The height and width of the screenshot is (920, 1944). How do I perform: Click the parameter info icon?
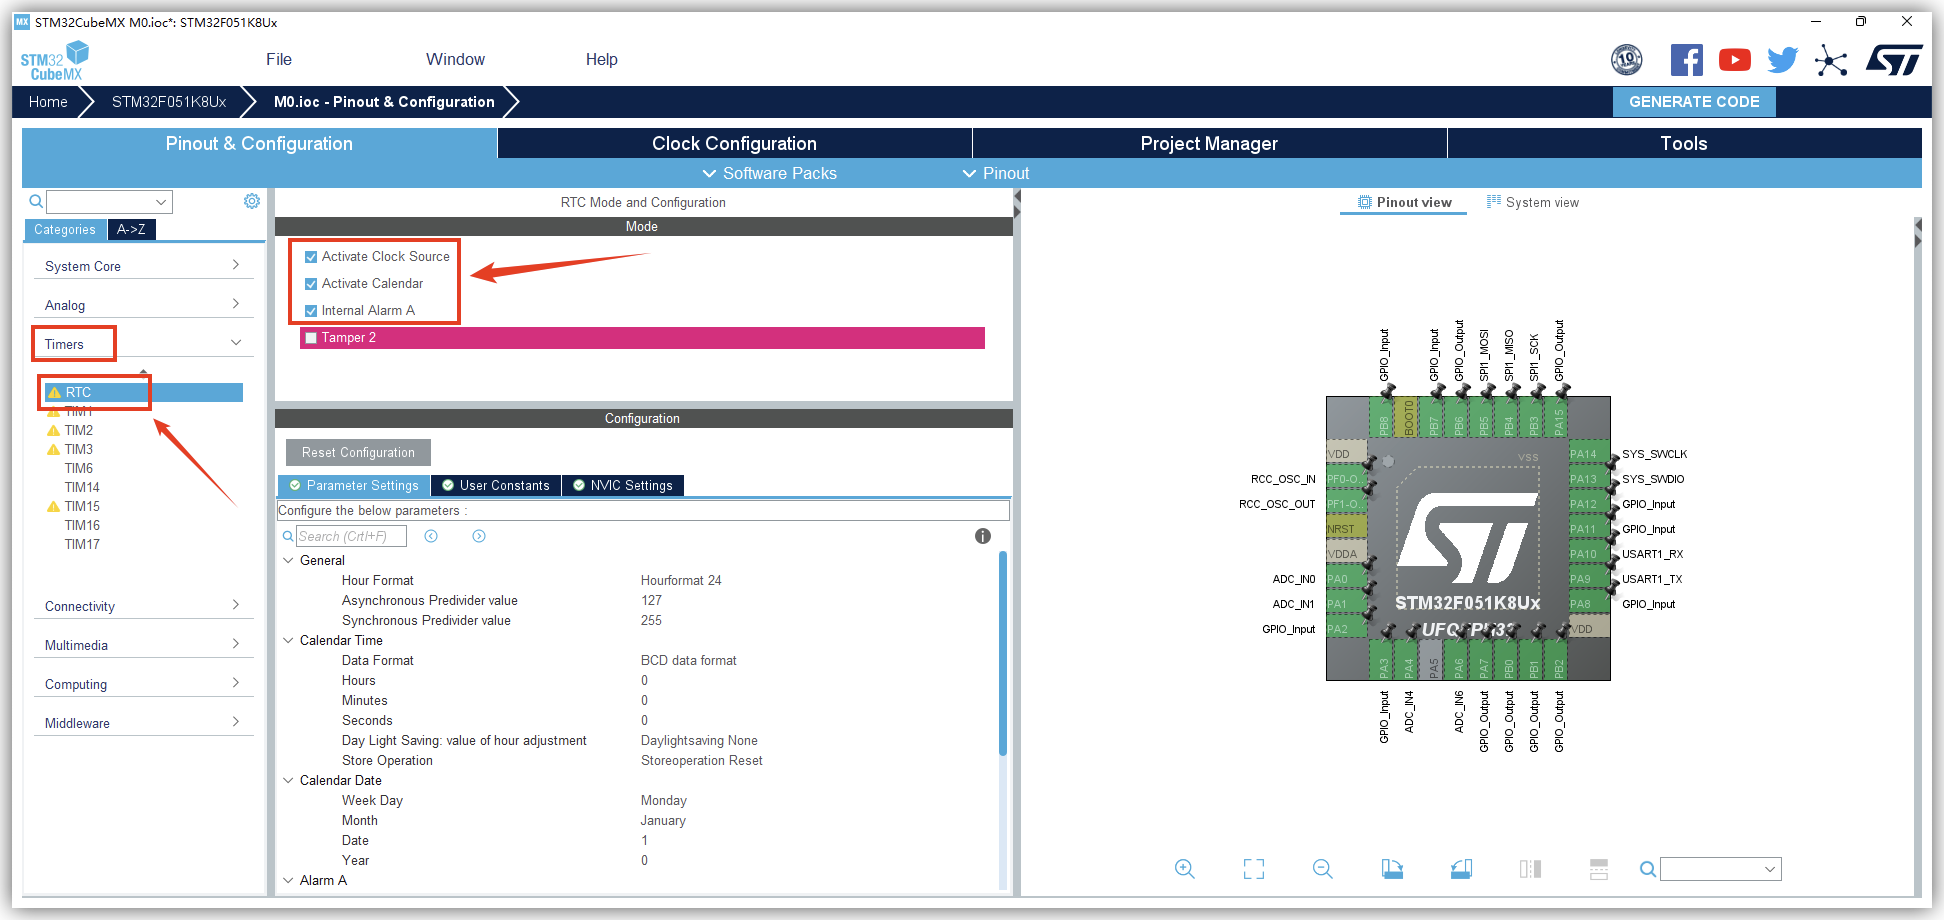click(982, 536)
